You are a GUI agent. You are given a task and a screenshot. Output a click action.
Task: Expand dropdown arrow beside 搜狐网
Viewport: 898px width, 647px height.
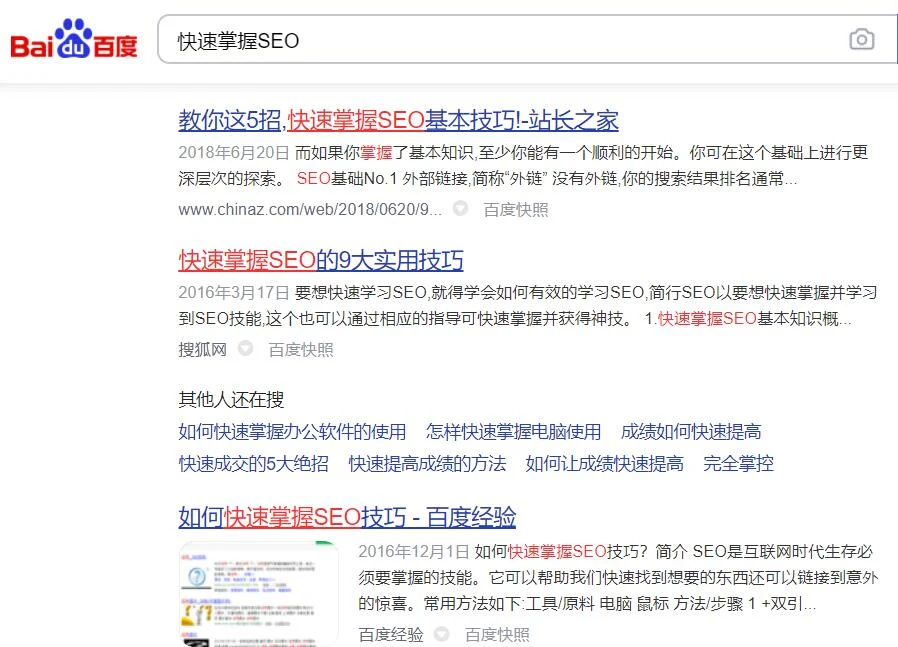(245, 348)
